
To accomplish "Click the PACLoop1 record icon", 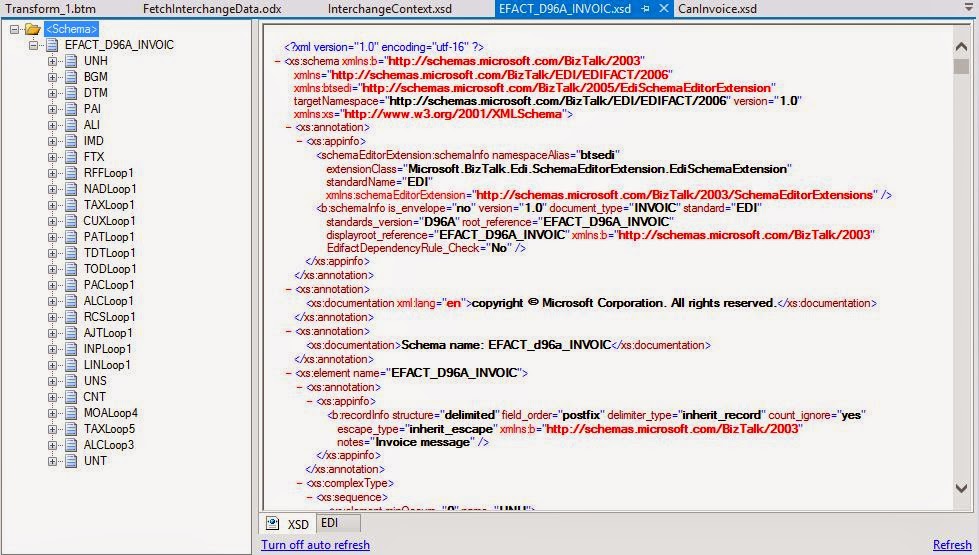I will (71, 285).
